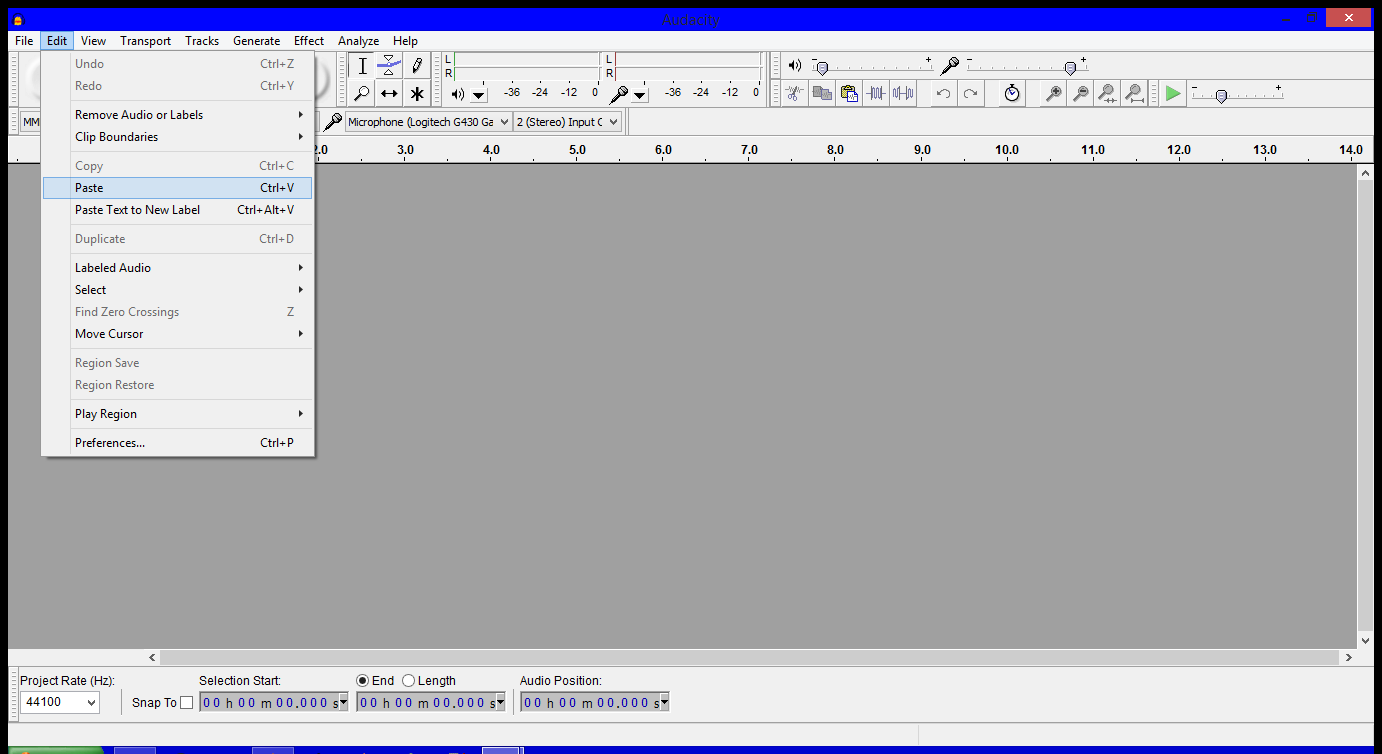
Task: Open the 2 (Stereo) Input channels dropdown
Action: (x=567, y=122)
